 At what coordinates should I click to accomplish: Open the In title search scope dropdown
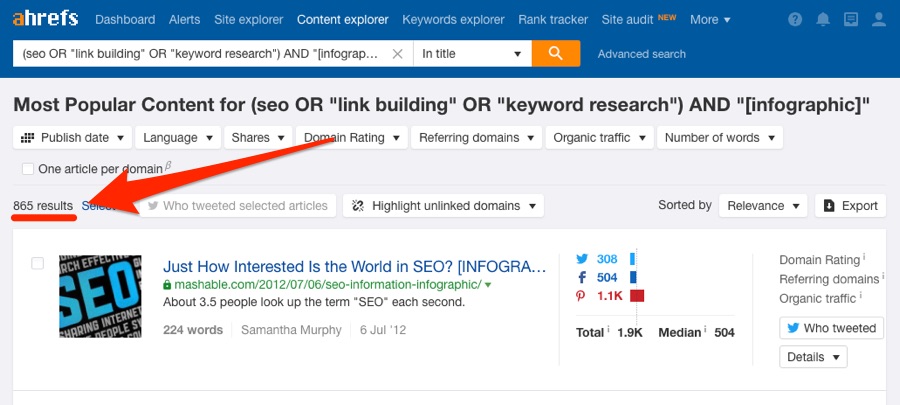(472, 54)
